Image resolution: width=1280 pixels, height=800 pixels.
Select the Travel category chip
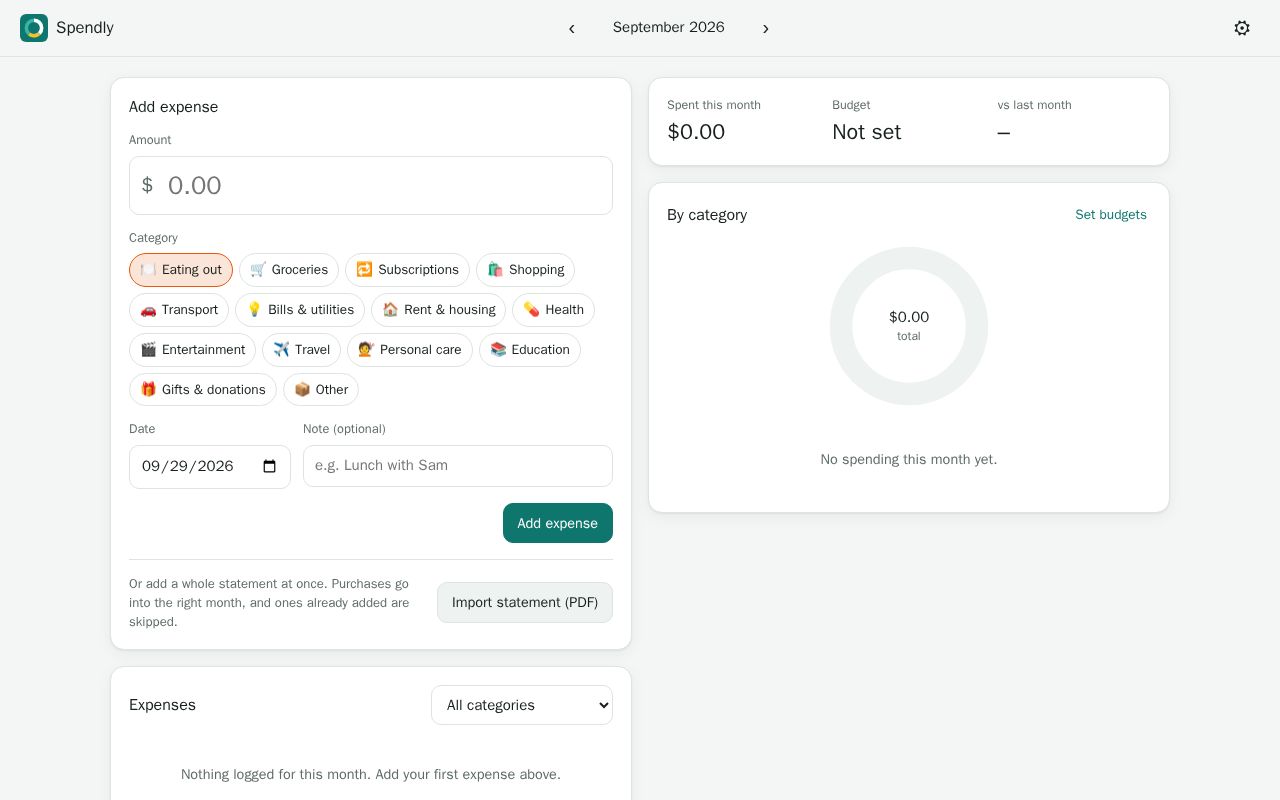[301, 350]
